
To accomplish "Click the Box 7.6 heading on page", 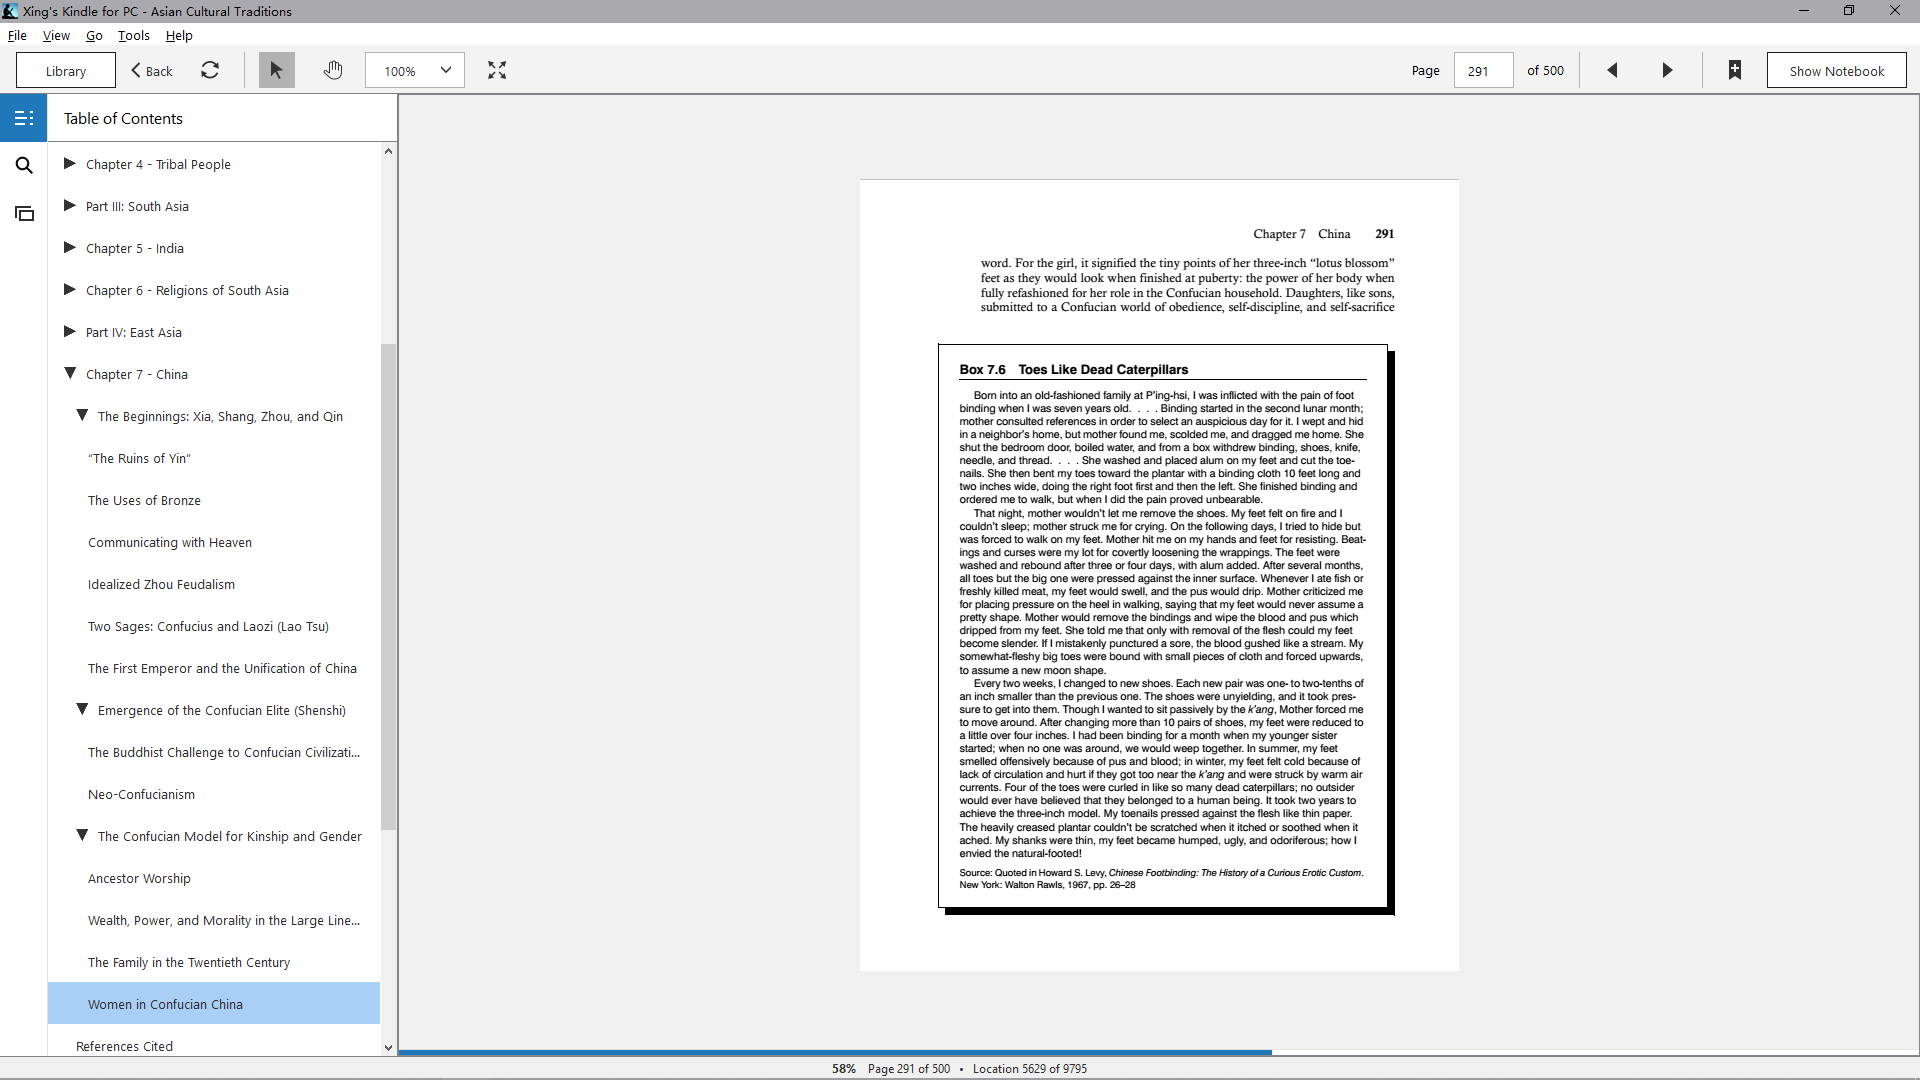I will click(1074, 369).
